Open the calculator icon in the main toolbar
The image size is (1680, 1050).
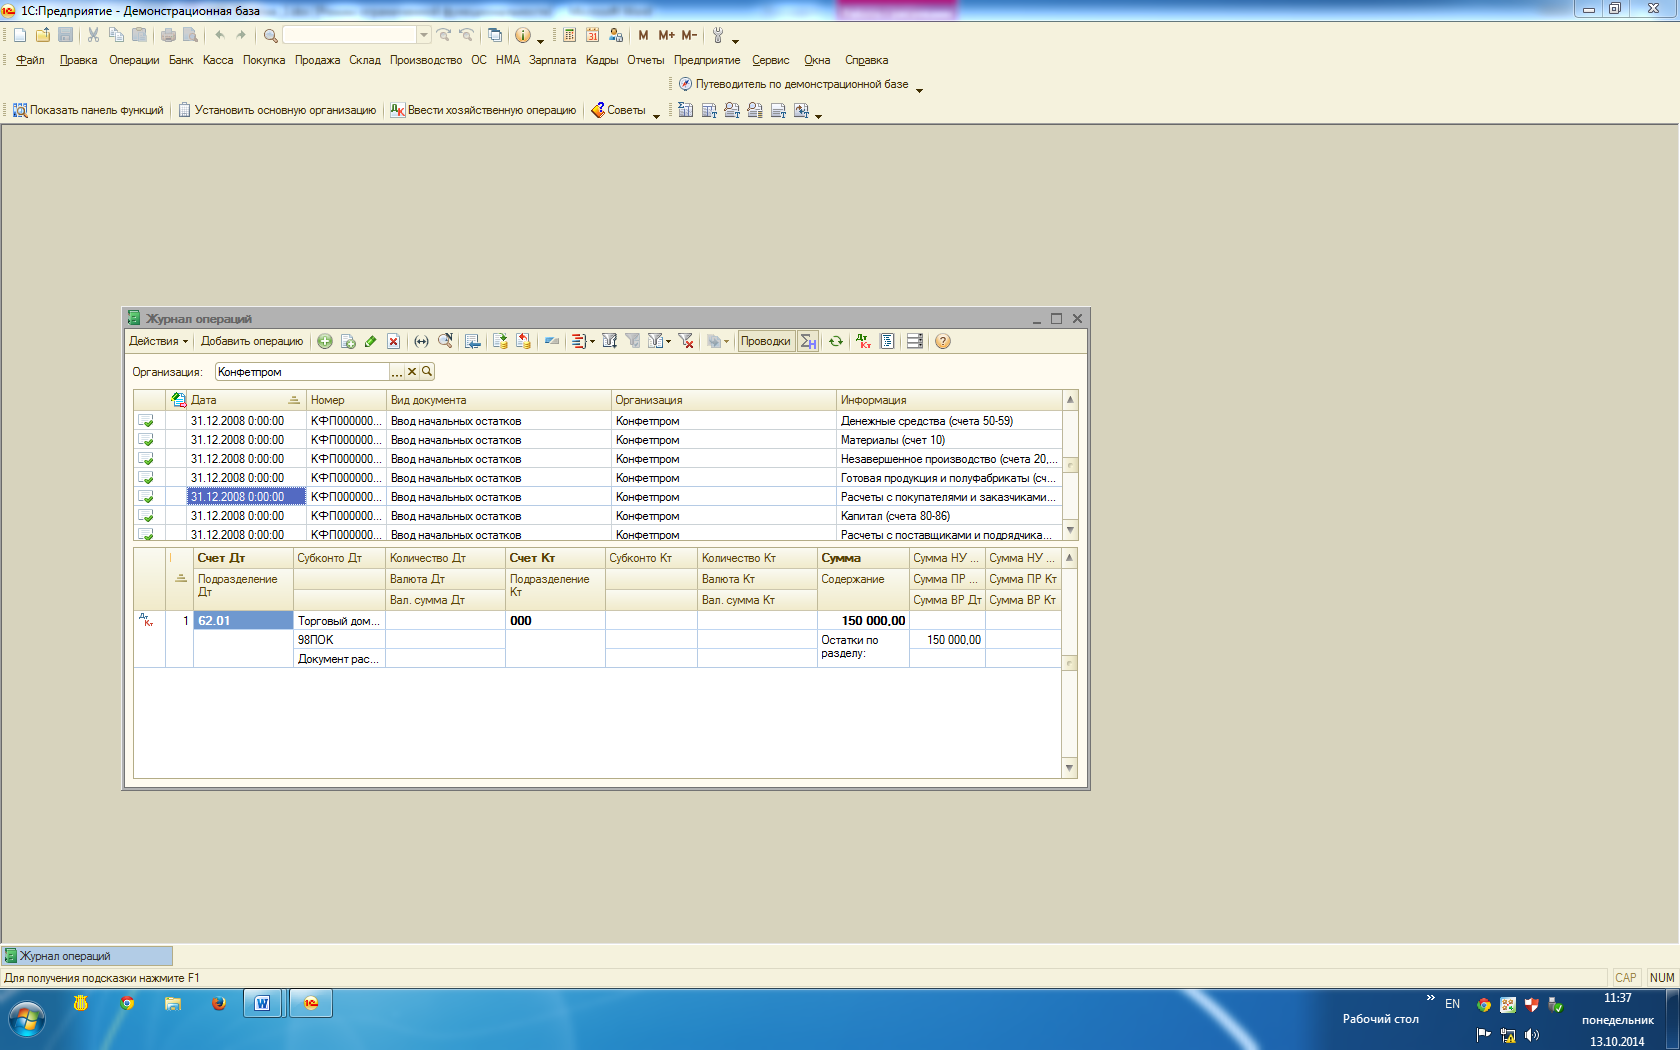(569, 35)
